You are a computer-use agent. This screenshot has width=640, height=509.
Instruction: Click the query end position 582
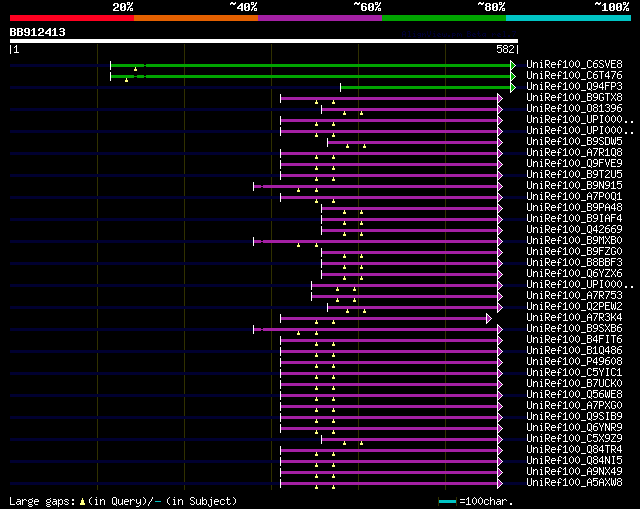pyautogui.click(x=505, y=49)
